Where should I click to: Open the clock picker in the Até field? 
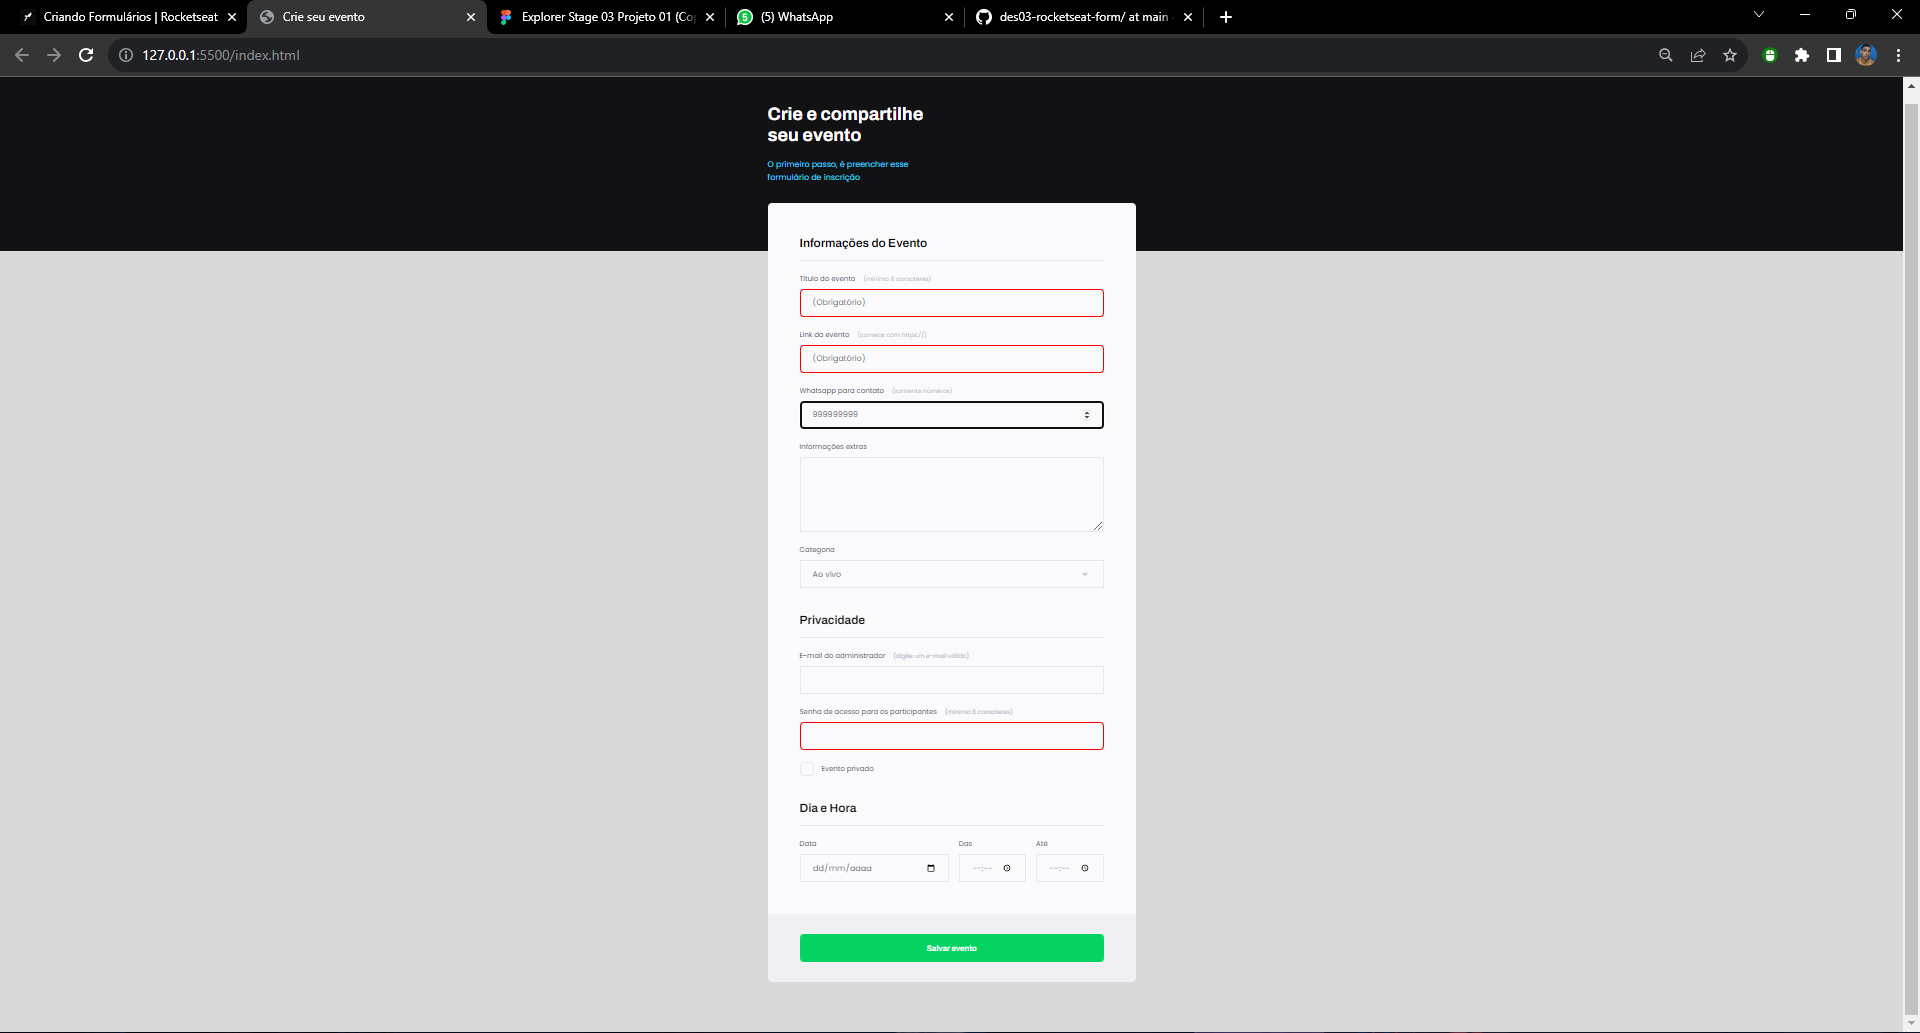1085,868
